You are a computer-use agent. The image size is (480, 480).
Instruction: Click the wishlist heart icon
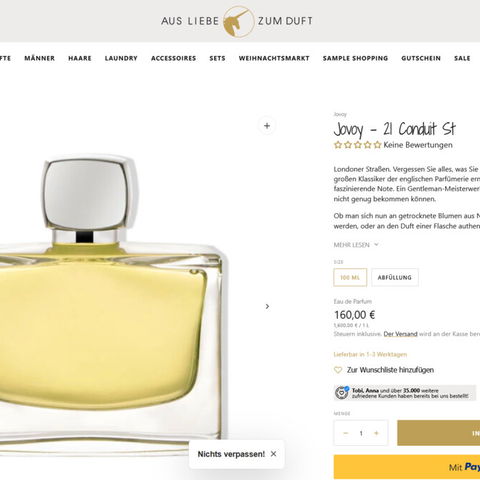pos(338,370)
